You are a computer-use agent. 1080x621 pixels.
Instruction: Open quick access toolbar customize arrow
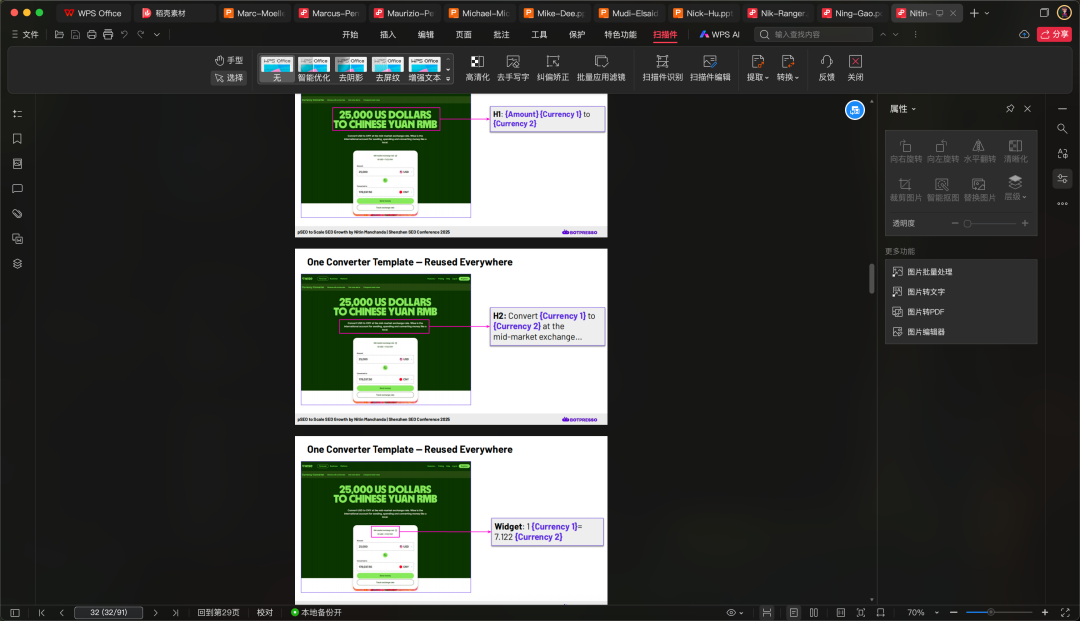(157, 34)
